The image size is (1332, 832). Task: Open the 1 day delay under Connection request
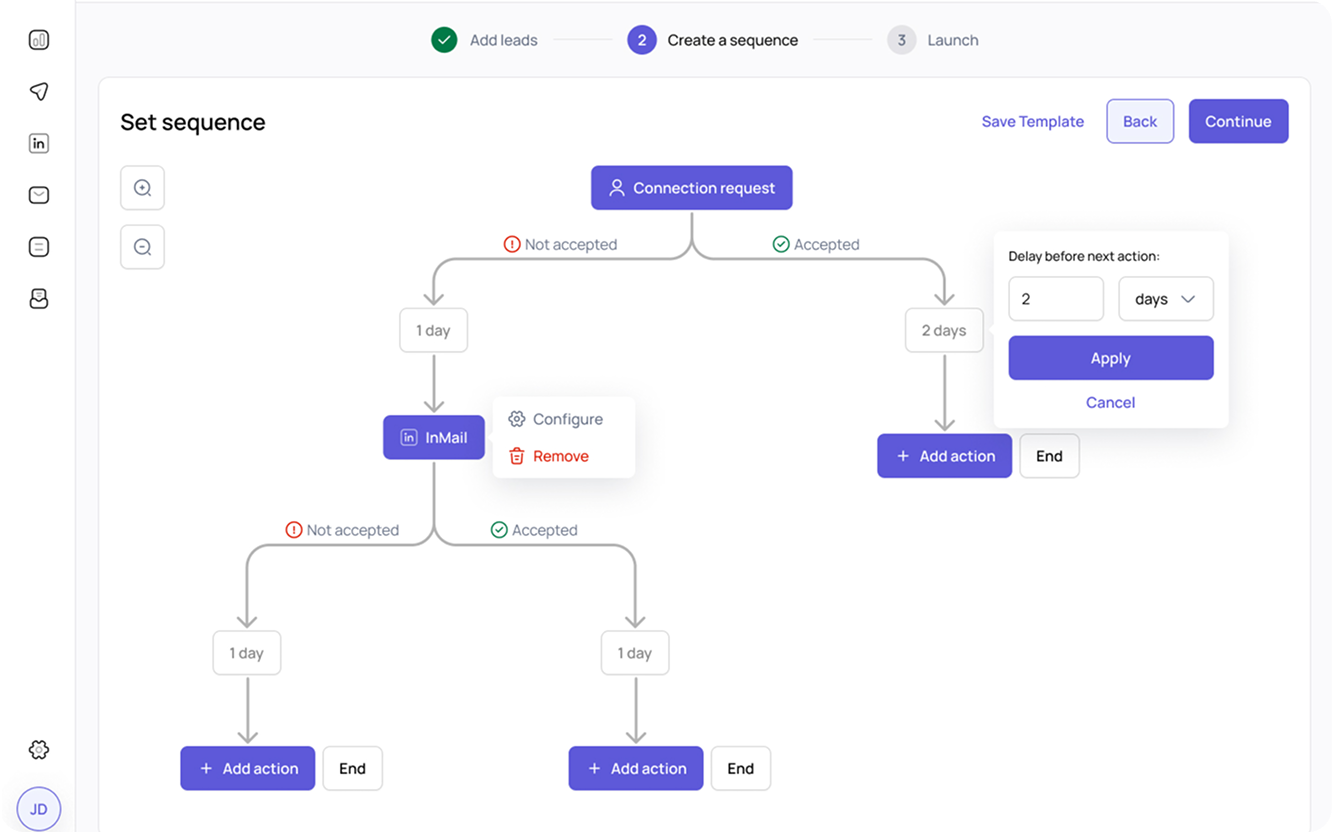coord(433,330)
